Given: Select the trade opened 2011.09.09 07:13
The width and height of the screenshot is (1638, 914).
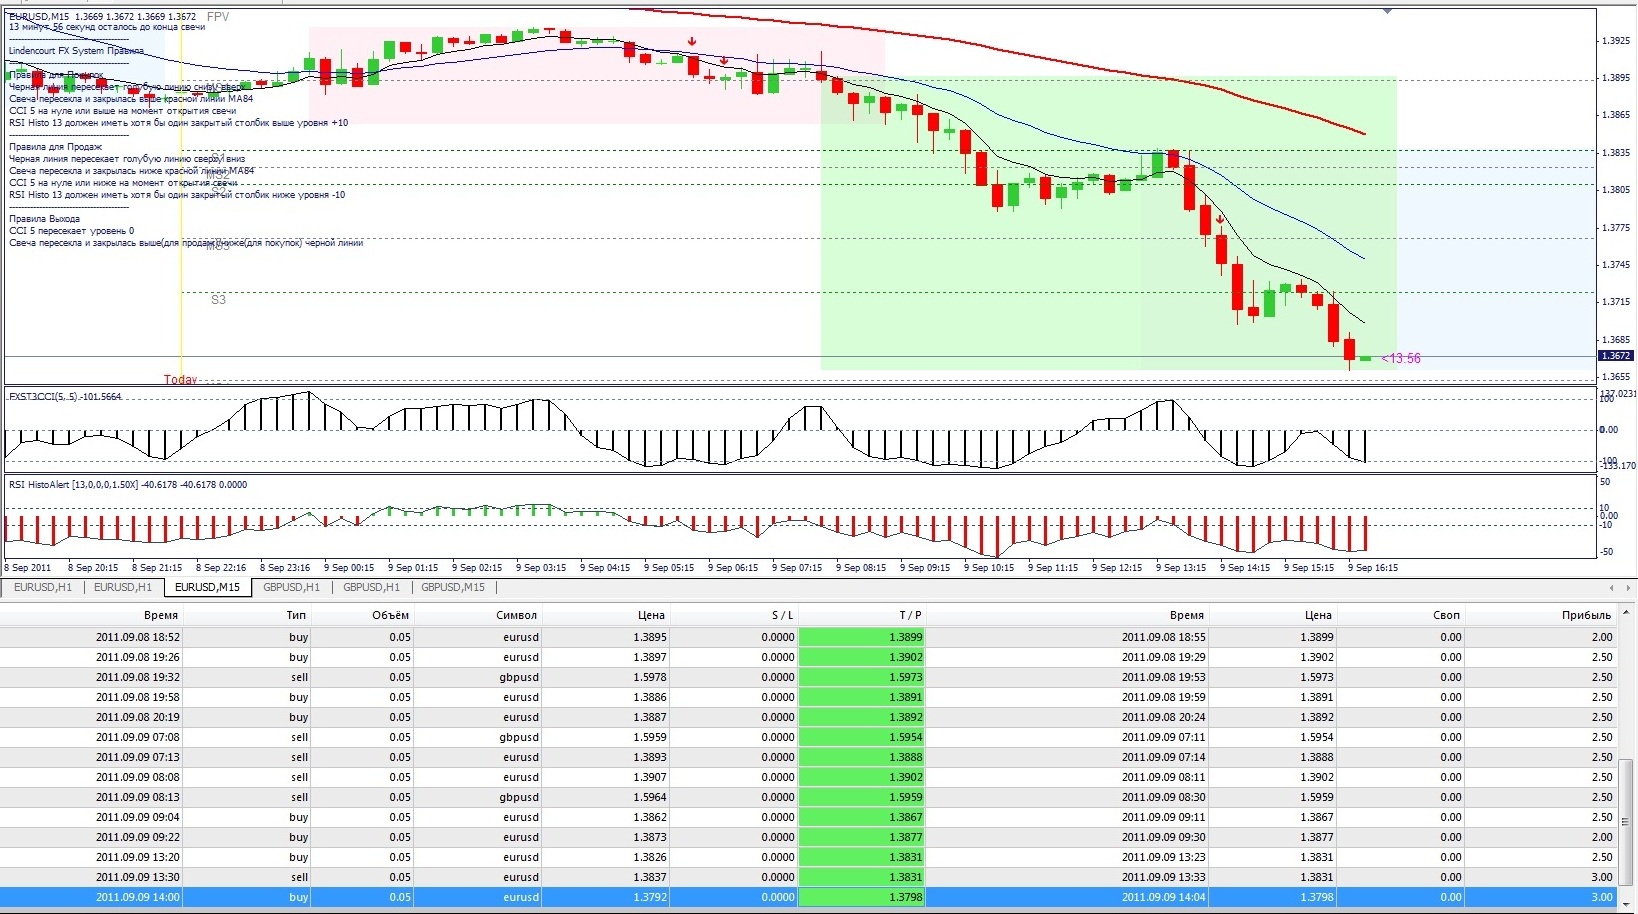Looking at the screenshot, I should point(808,757).
